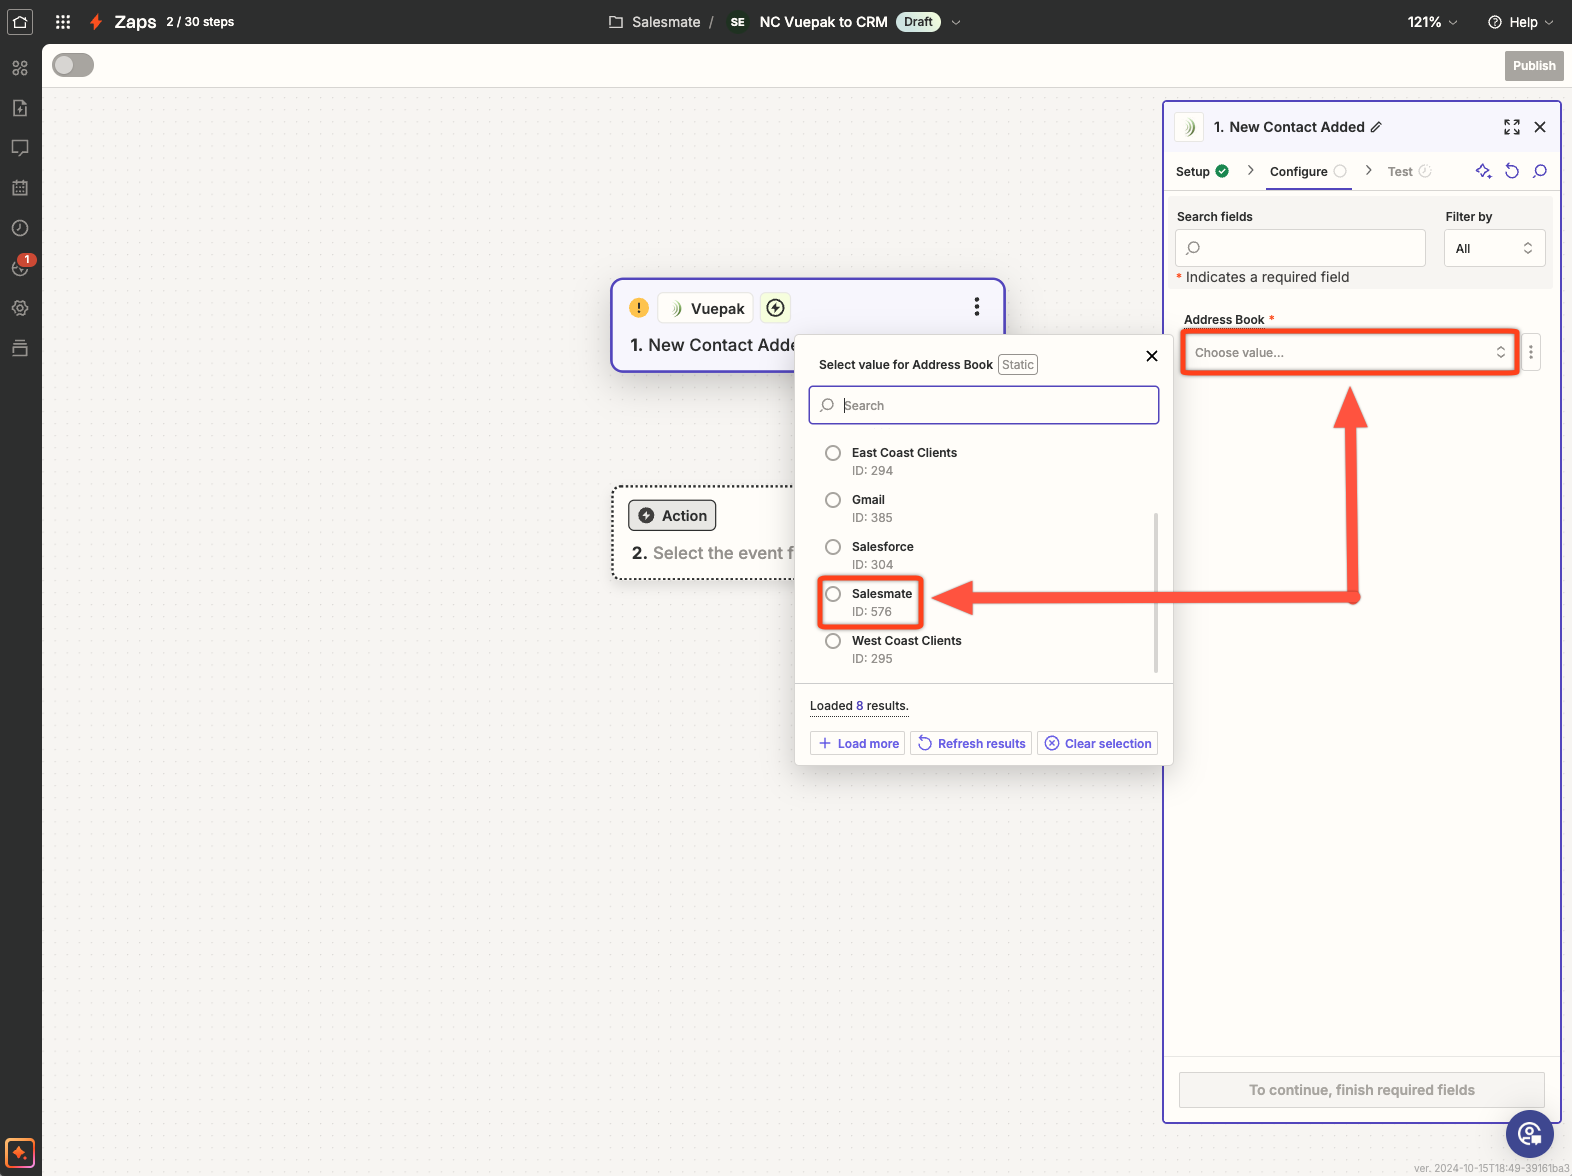Open the status icon with notification badge
Viewport: 1572px width, 1176px height.
[20, 267]
